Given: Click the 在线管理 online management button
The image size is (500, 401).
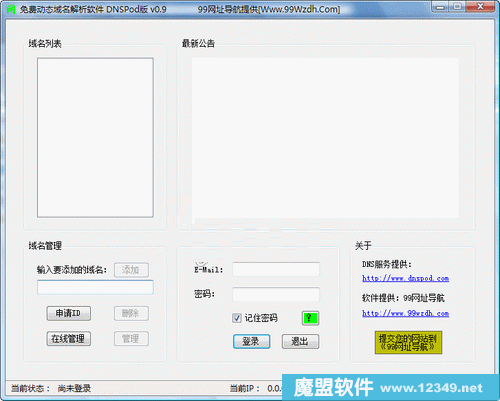Looking at the screenshot, I should (x=68, y=339).
